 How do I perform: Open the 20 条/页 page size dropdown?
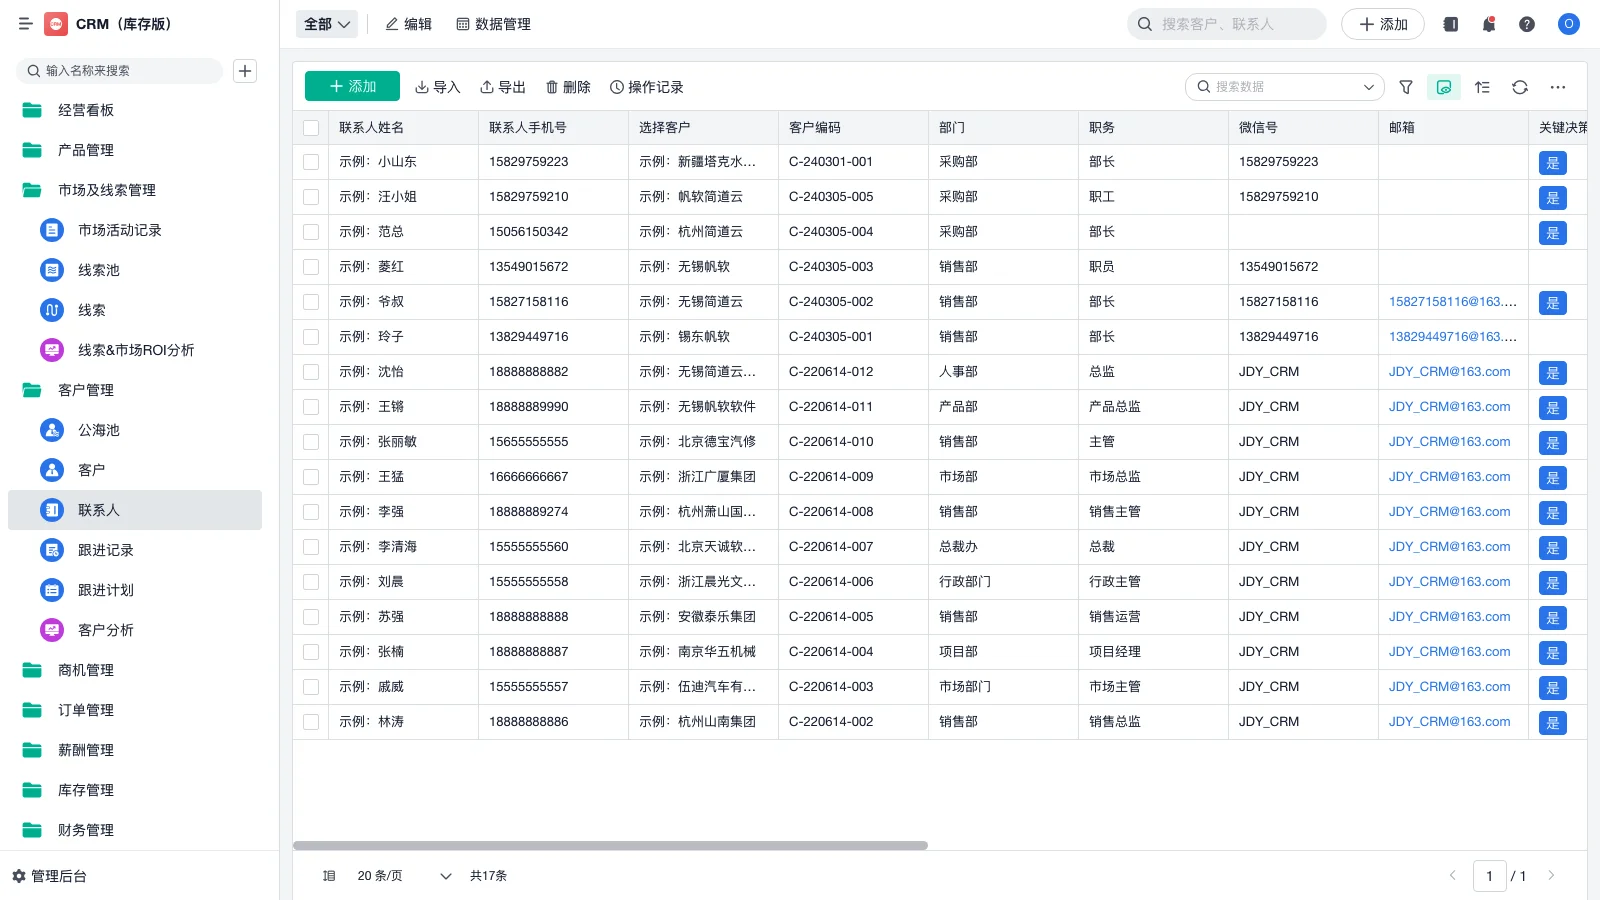pos(404,876)
